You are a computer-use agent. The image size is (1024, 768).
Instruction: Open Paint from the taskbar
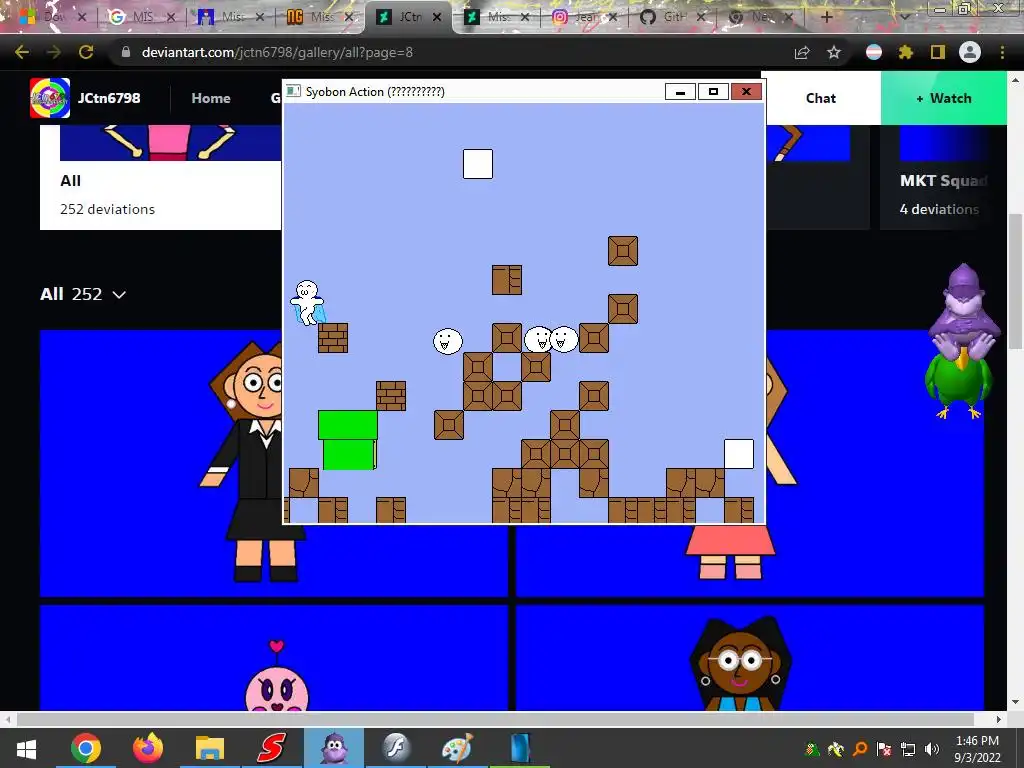click(457, 748)
